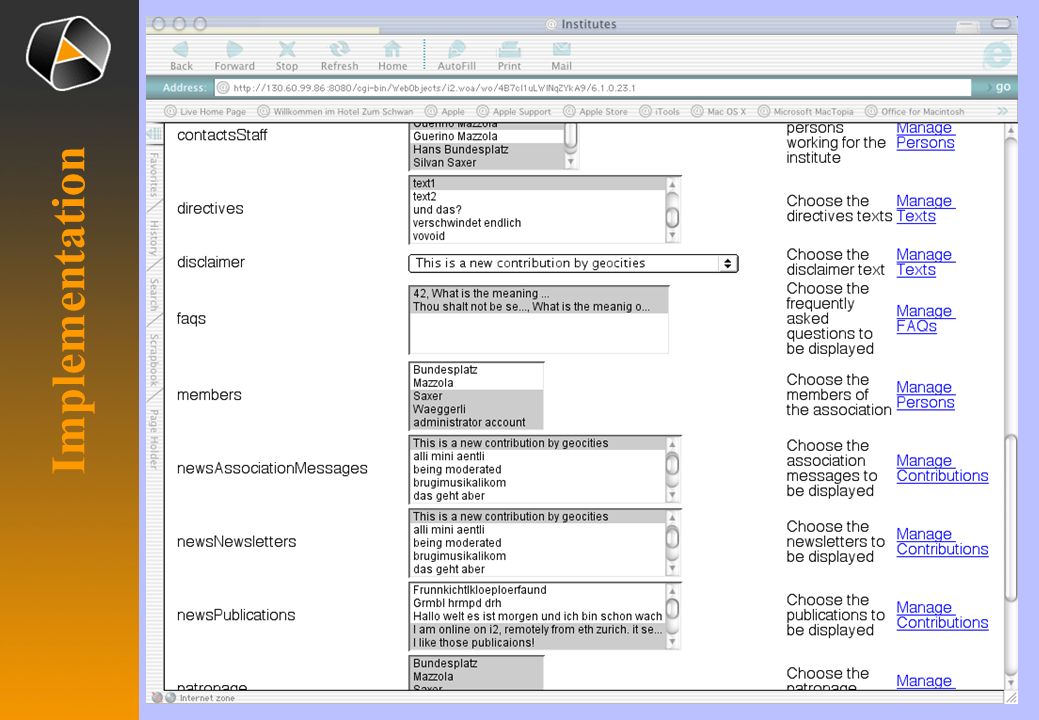Viewport: 1039px width, 720px height.
Task: Click the page scrollbar's up arrow
Action: click(x=1011, y=130)
